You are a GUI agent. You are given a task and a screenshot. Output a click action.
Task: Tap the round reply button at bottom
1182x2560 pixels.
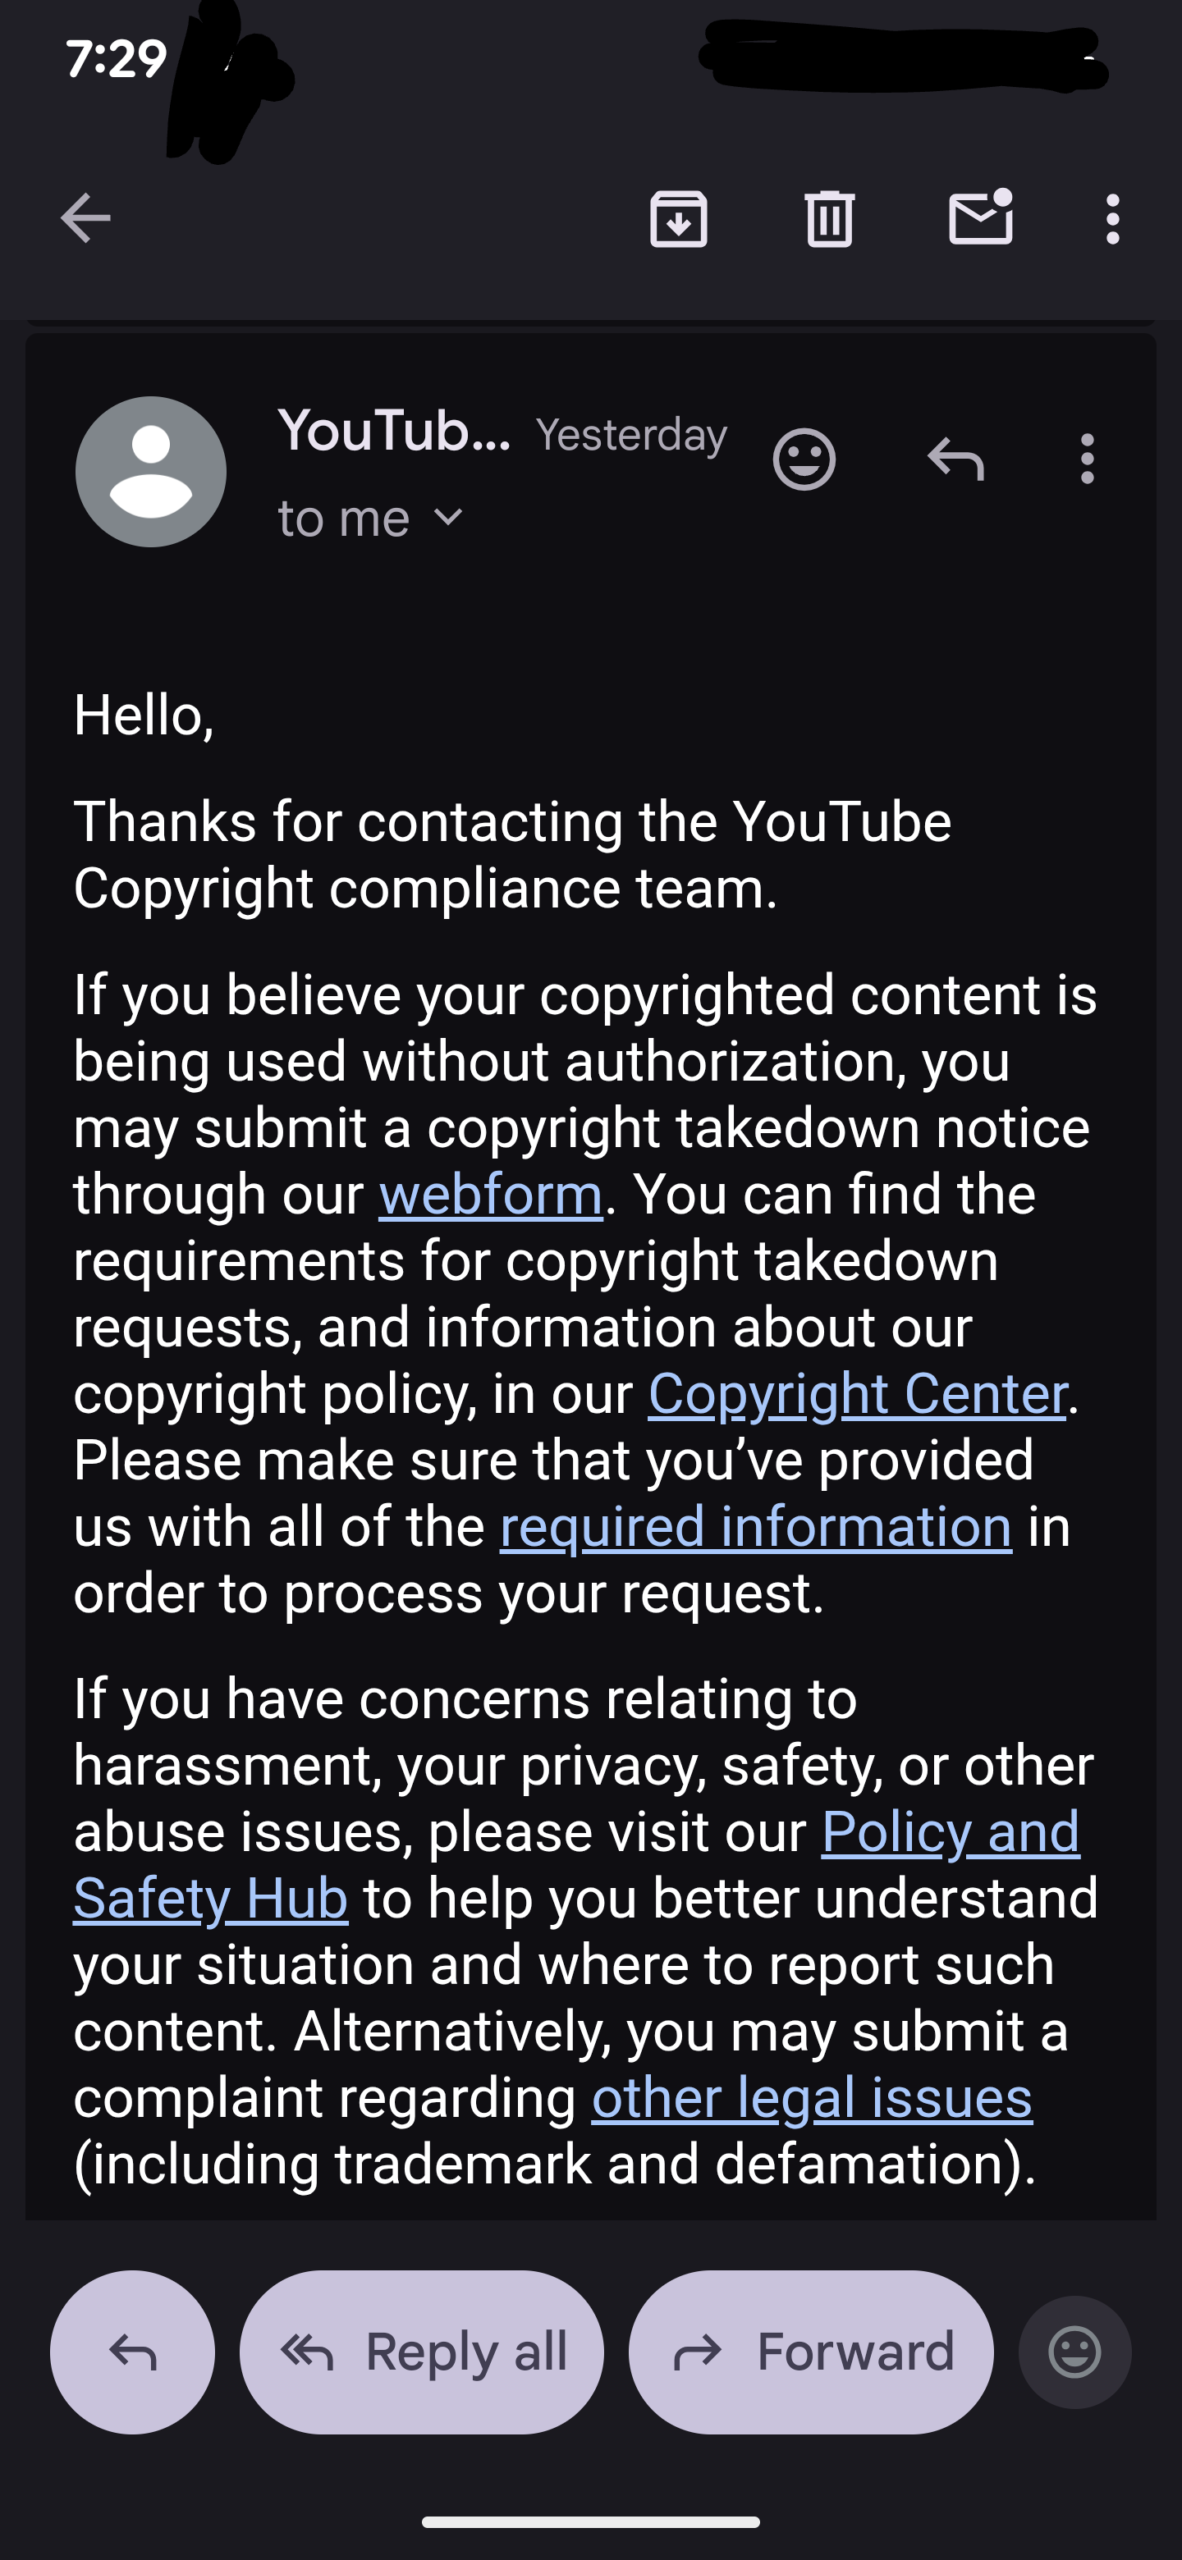coord(133,2352)
